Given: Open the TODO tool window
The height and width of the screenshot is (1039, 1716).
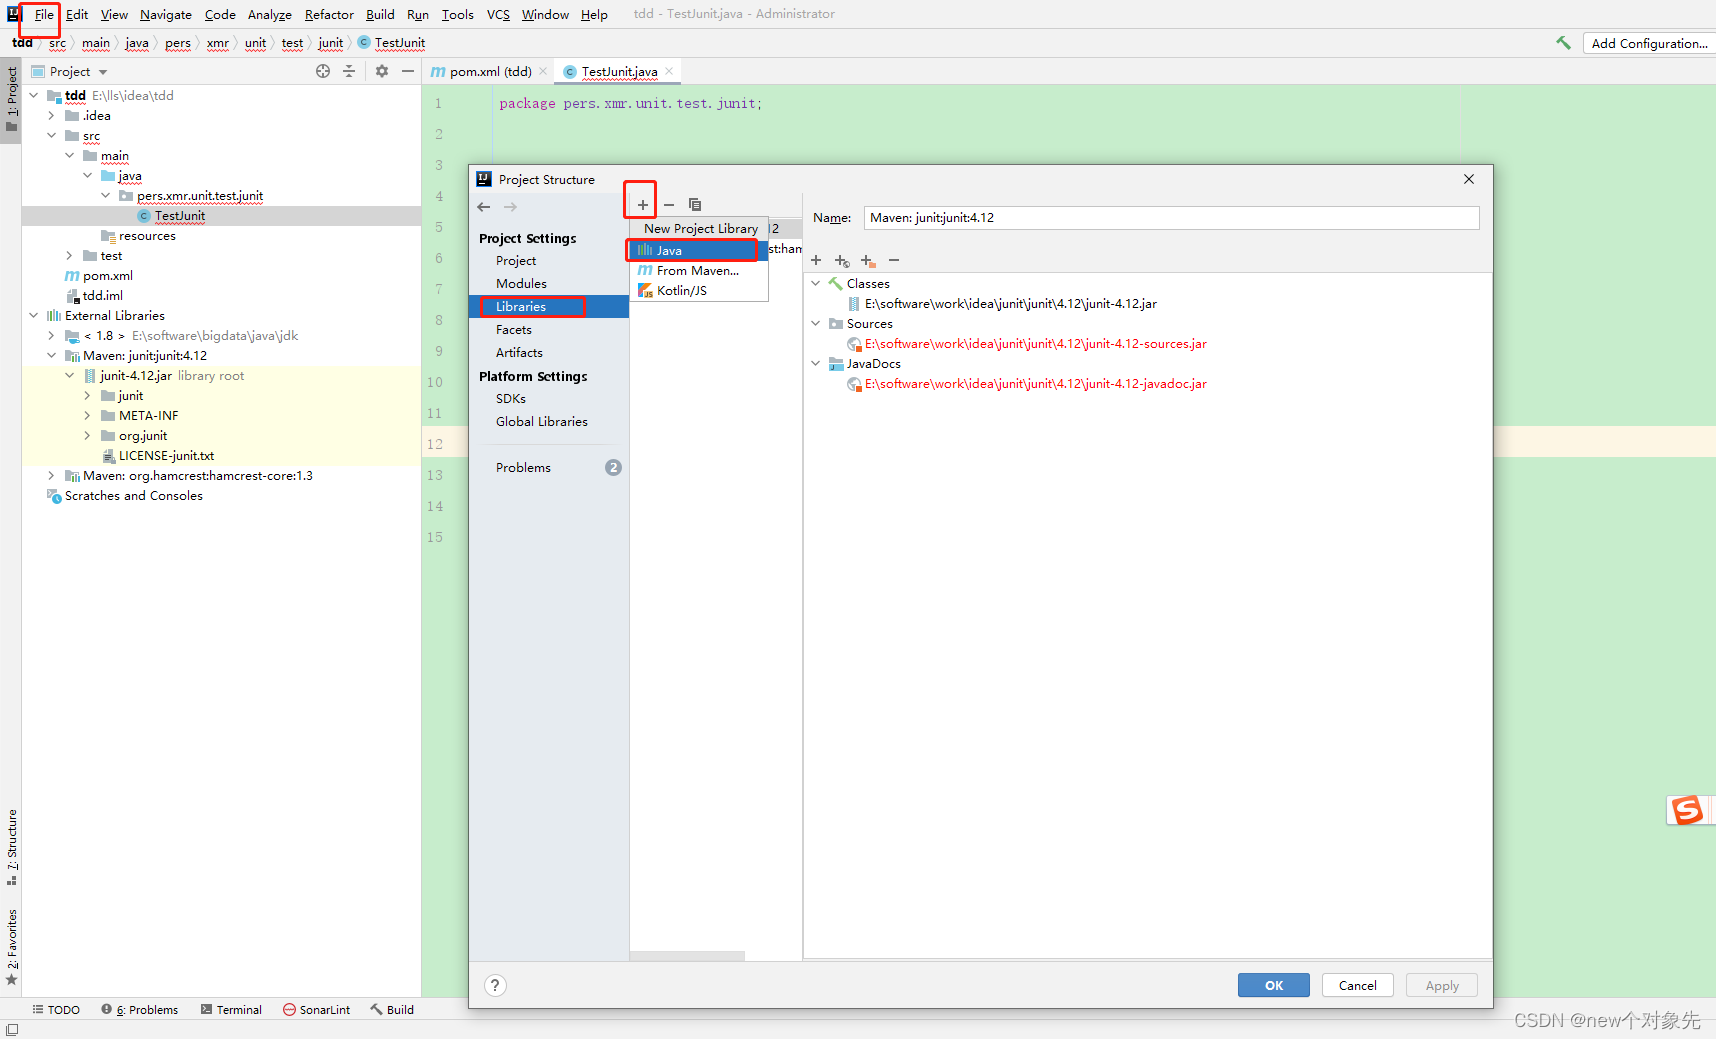Looking at the screenshot, I should coord(56,1010).
